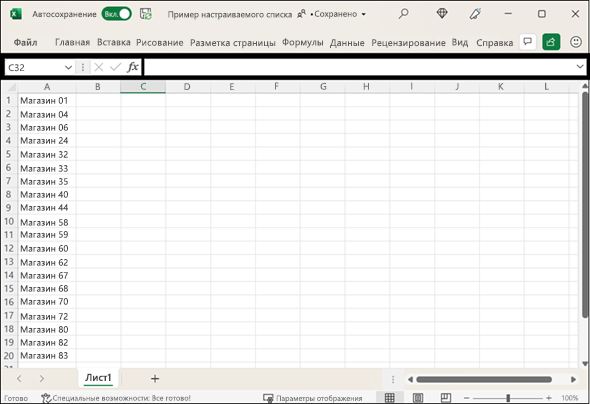Click cell Магазин 35
Viewport: 590px width, 404px height.
click(x=47, y=182)
